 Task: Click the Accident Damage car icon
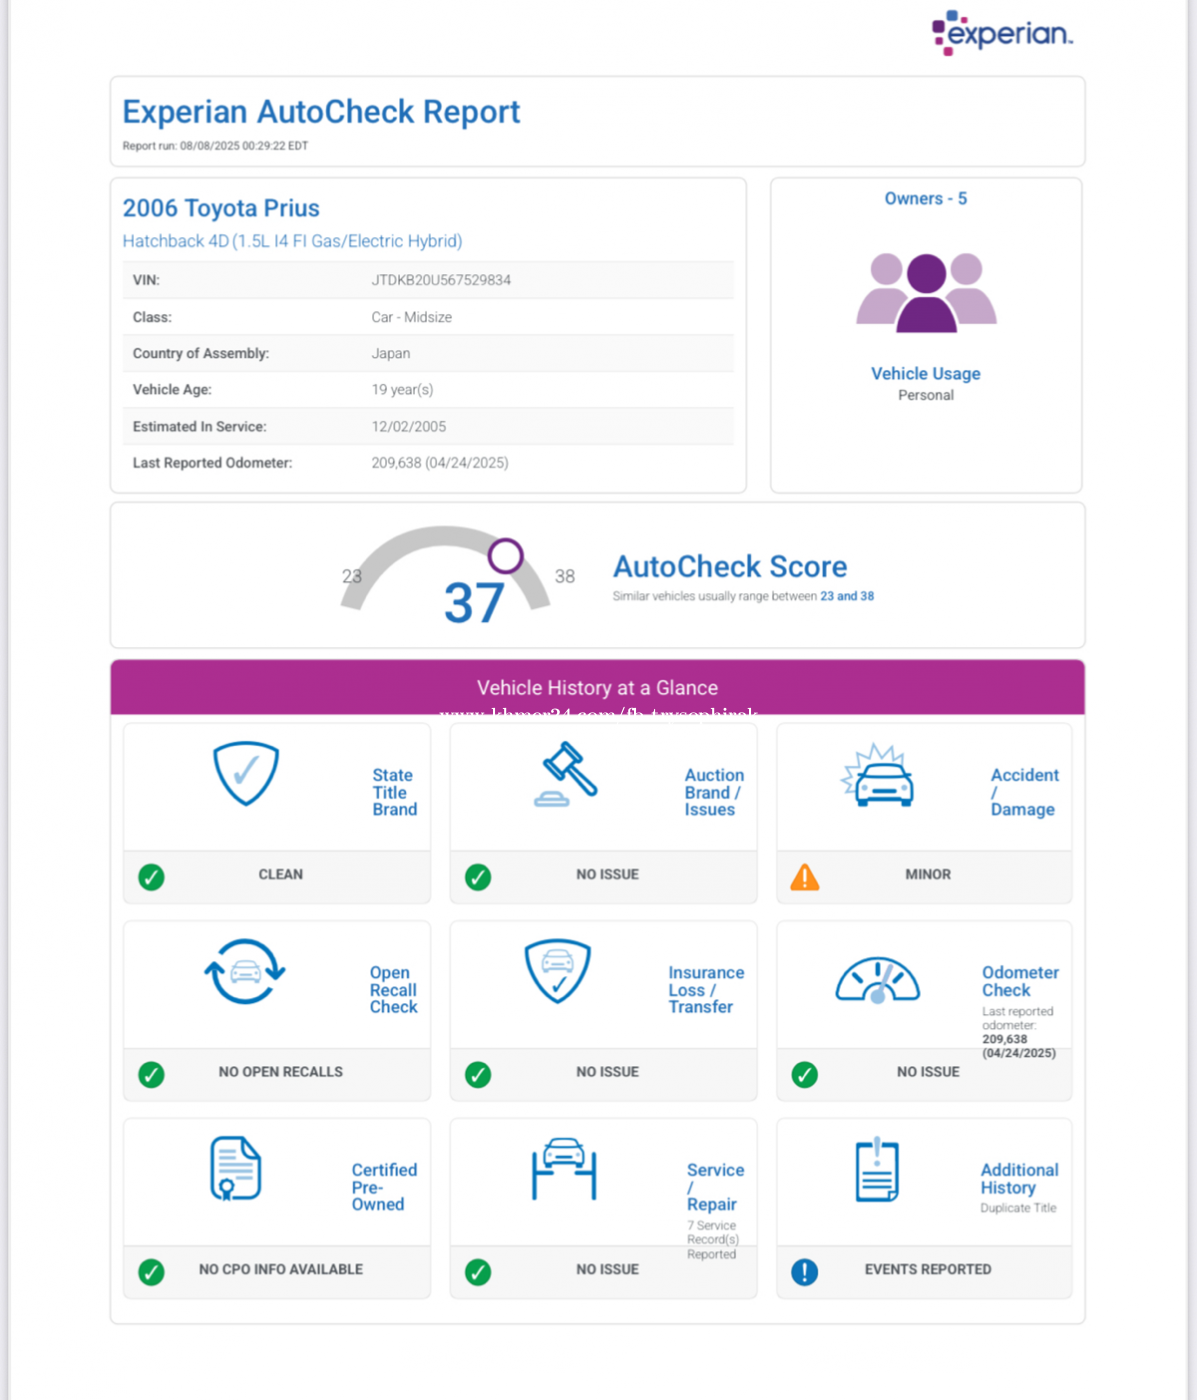click(x=878, y=776)
